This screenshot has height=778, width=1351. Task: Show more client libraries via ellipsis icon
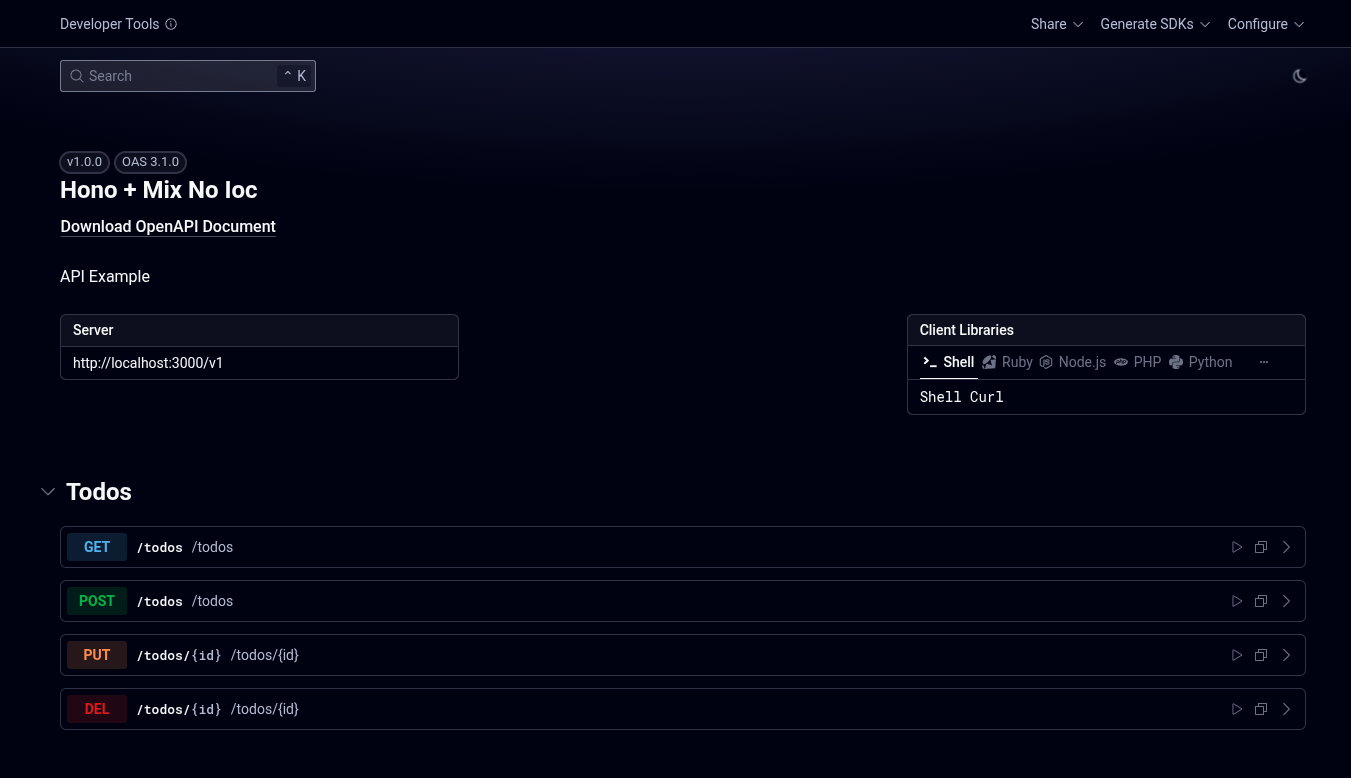coord(1264,362)
